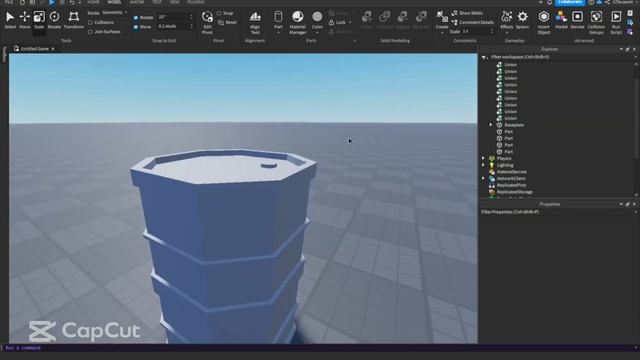Switch to the HOME ribbon tab
Viewport: 640px width, 360px height.
pyautogui.click(x=93, y=2)
